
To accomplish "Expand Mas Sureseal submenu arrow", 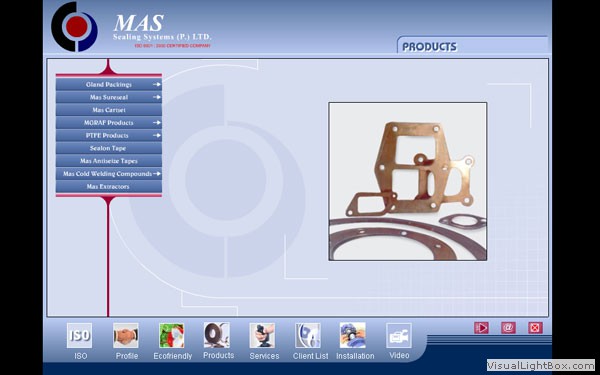I will click(157, 97).
